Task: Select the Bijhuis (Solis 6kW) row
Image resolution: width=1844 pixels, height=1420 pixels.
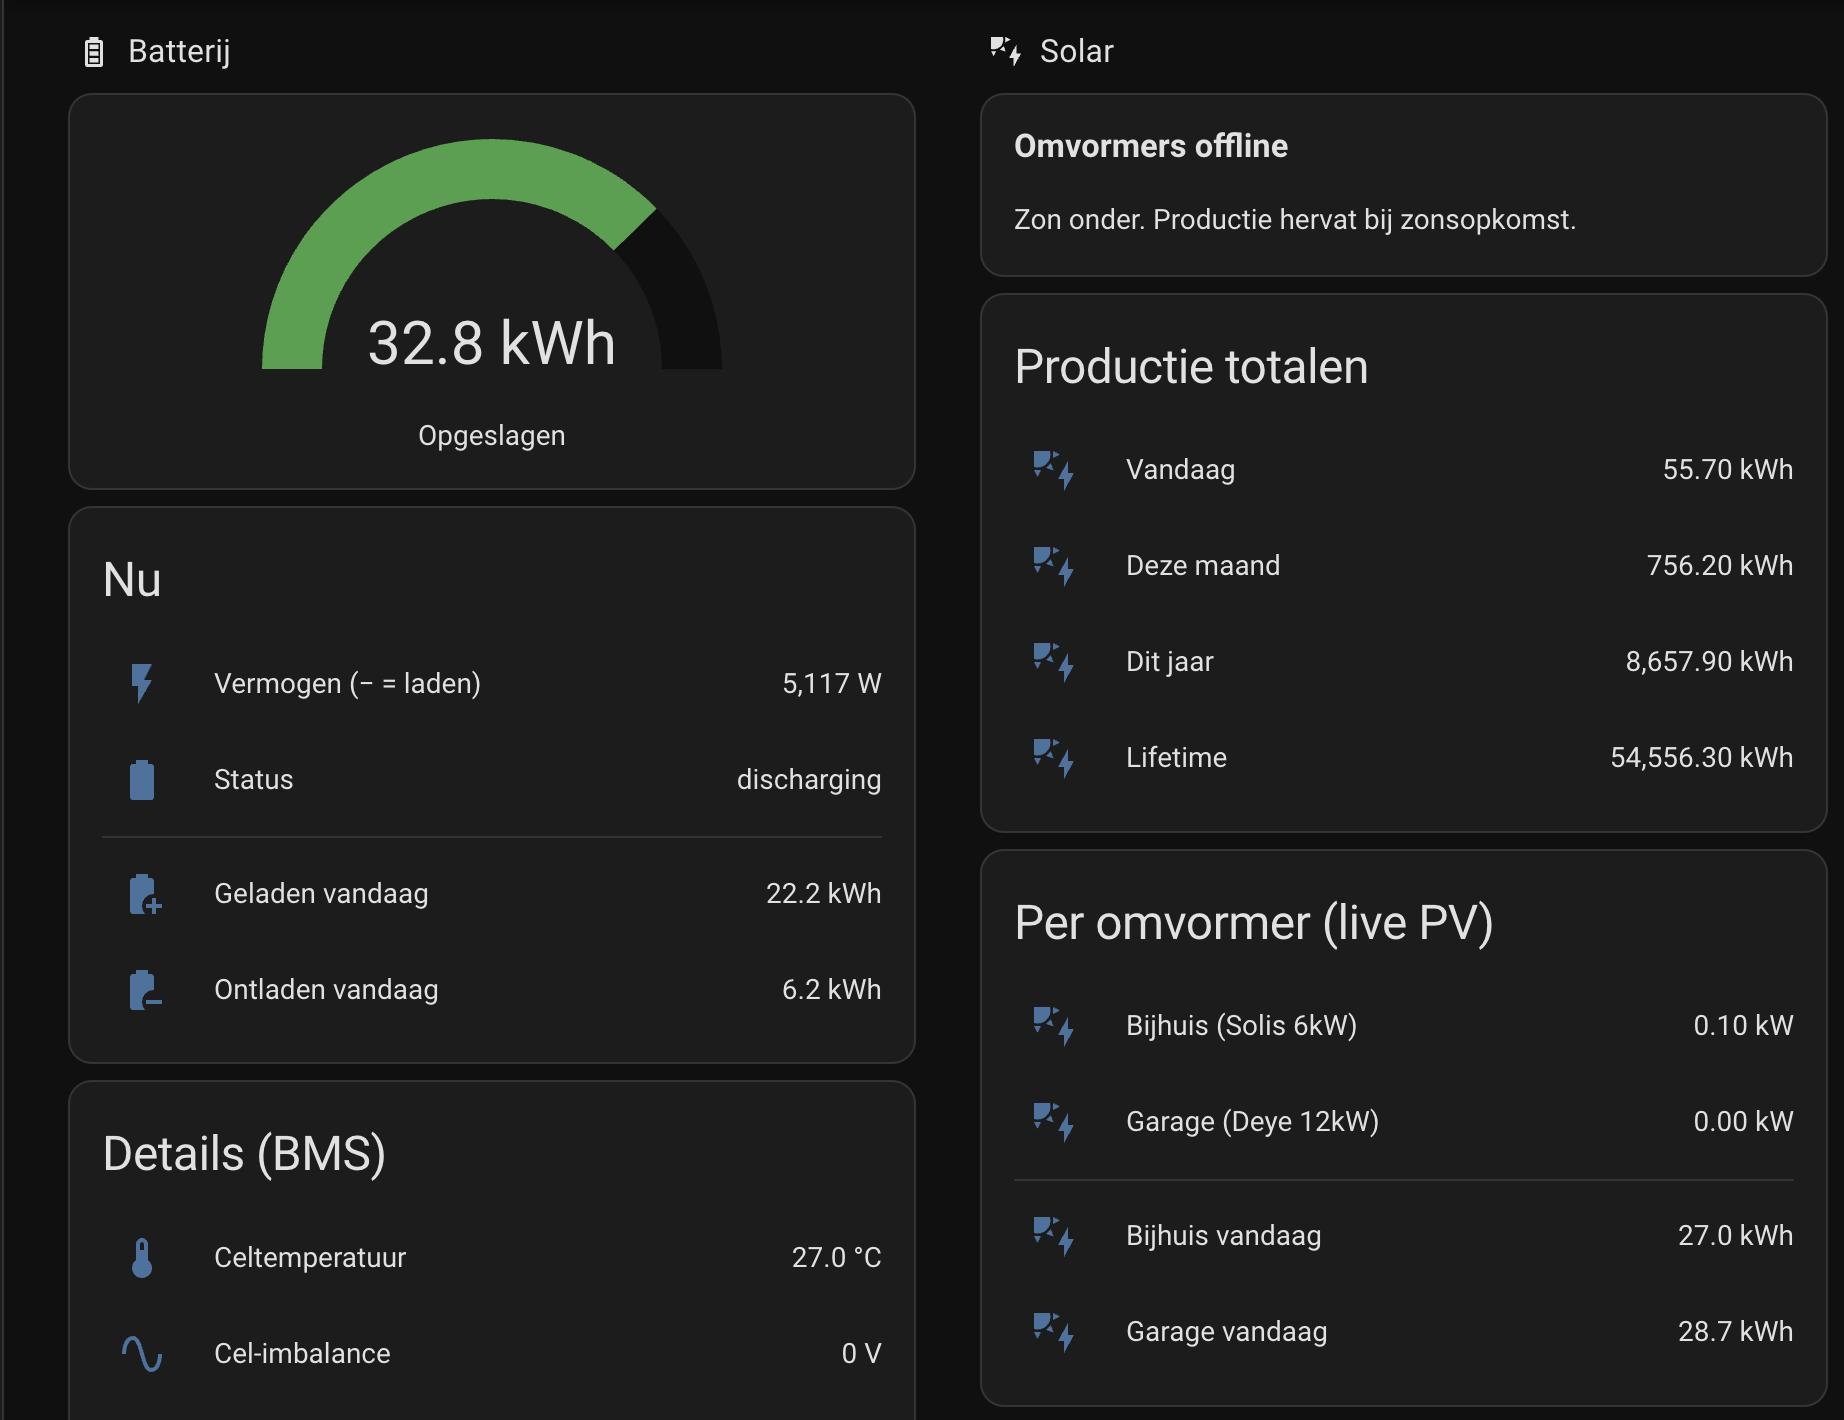Action: 1404,1026
